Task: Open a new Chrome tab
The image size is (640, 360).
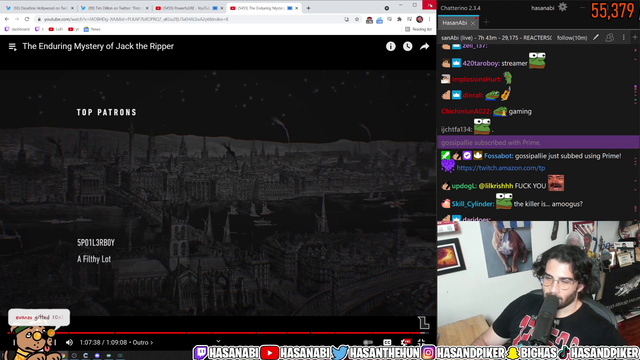Action: (309, 8)
